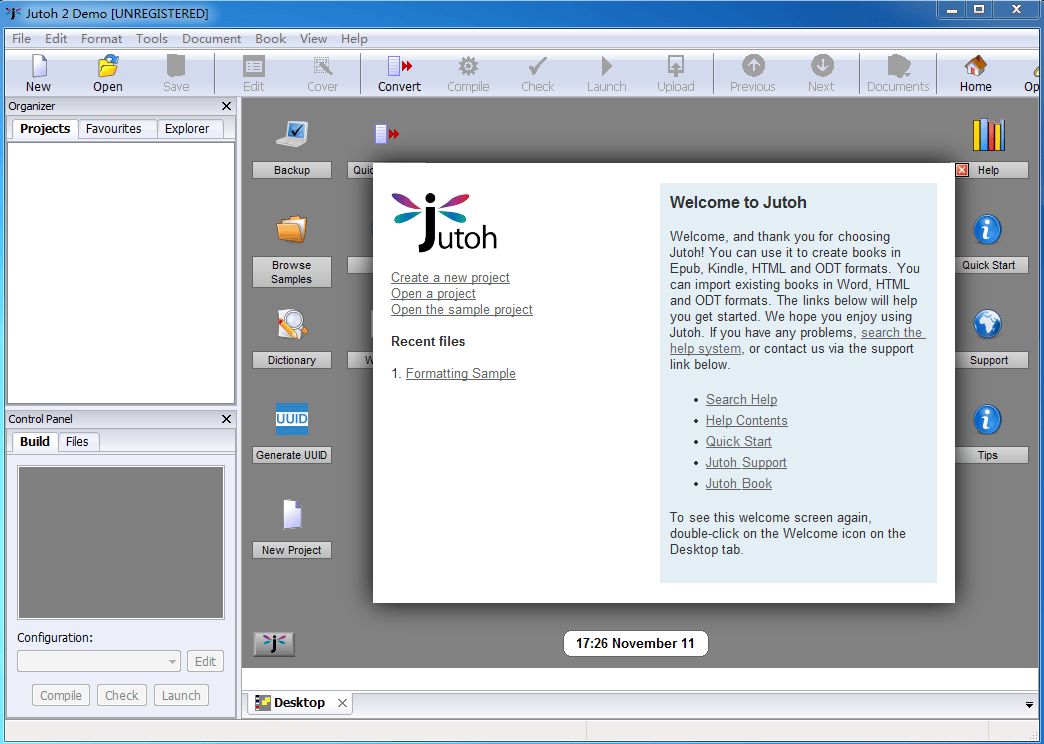Screen dimensions: 1044x744
Task: Open a project using the Open toolbar icon
Action: click(107, 73)
